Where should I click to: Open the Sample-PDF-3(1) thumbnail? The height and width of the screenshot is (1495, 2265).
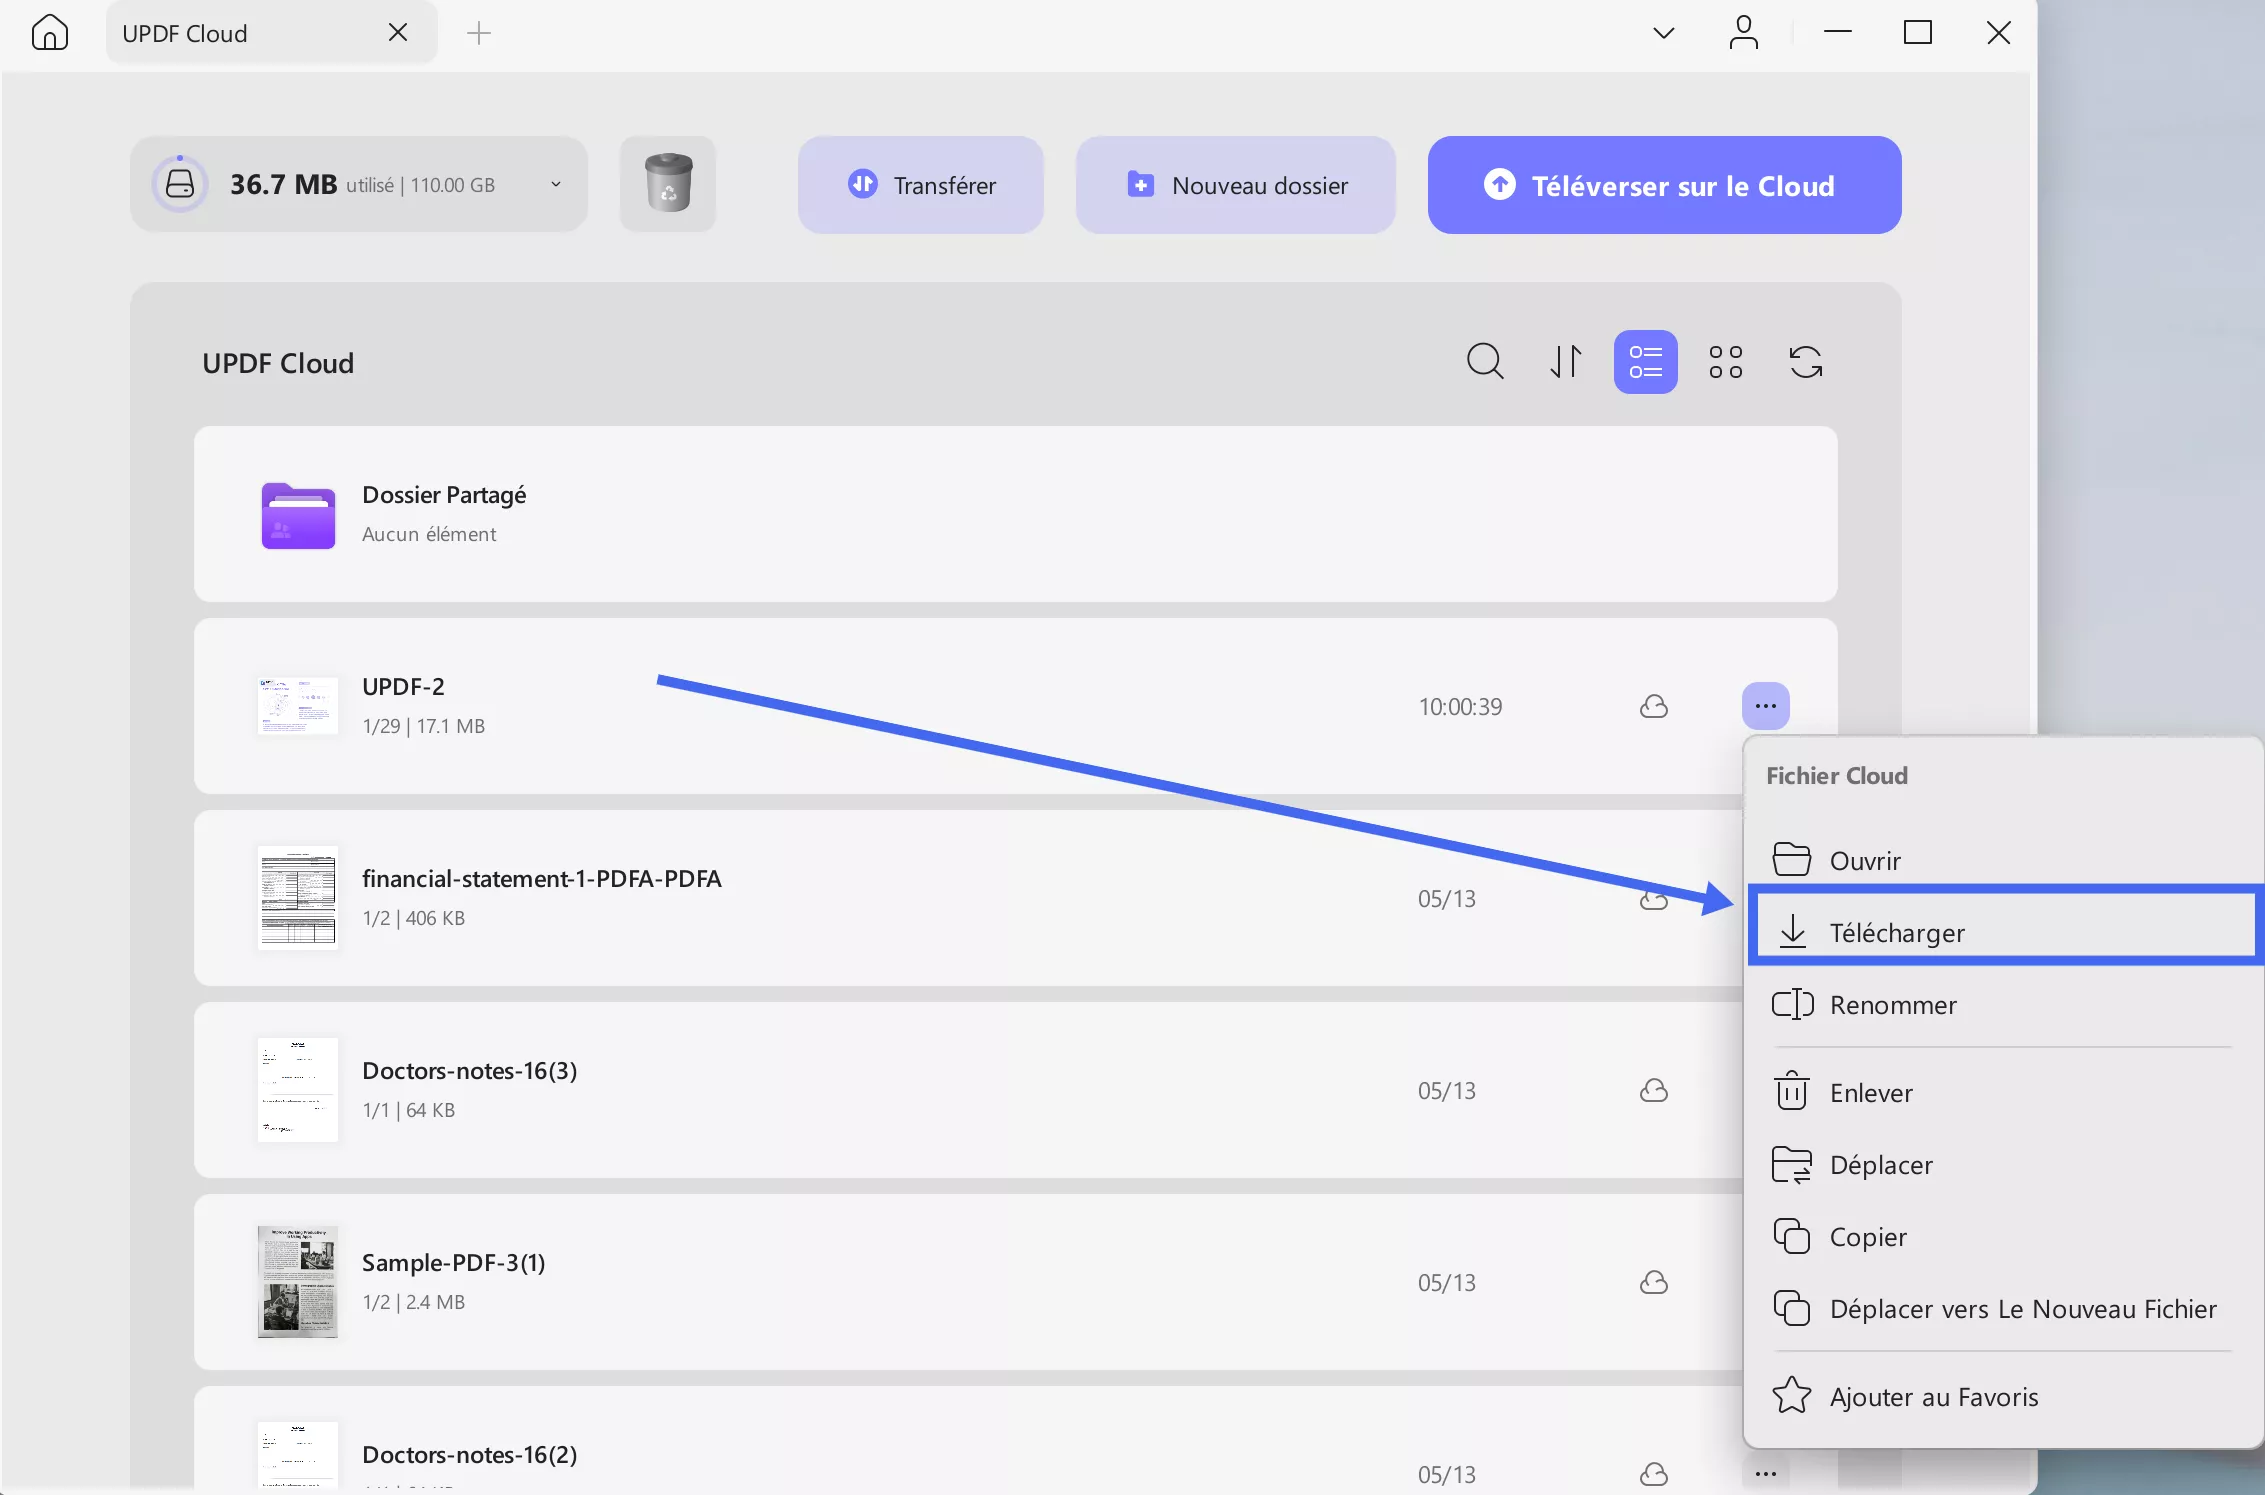[298, 1282]
